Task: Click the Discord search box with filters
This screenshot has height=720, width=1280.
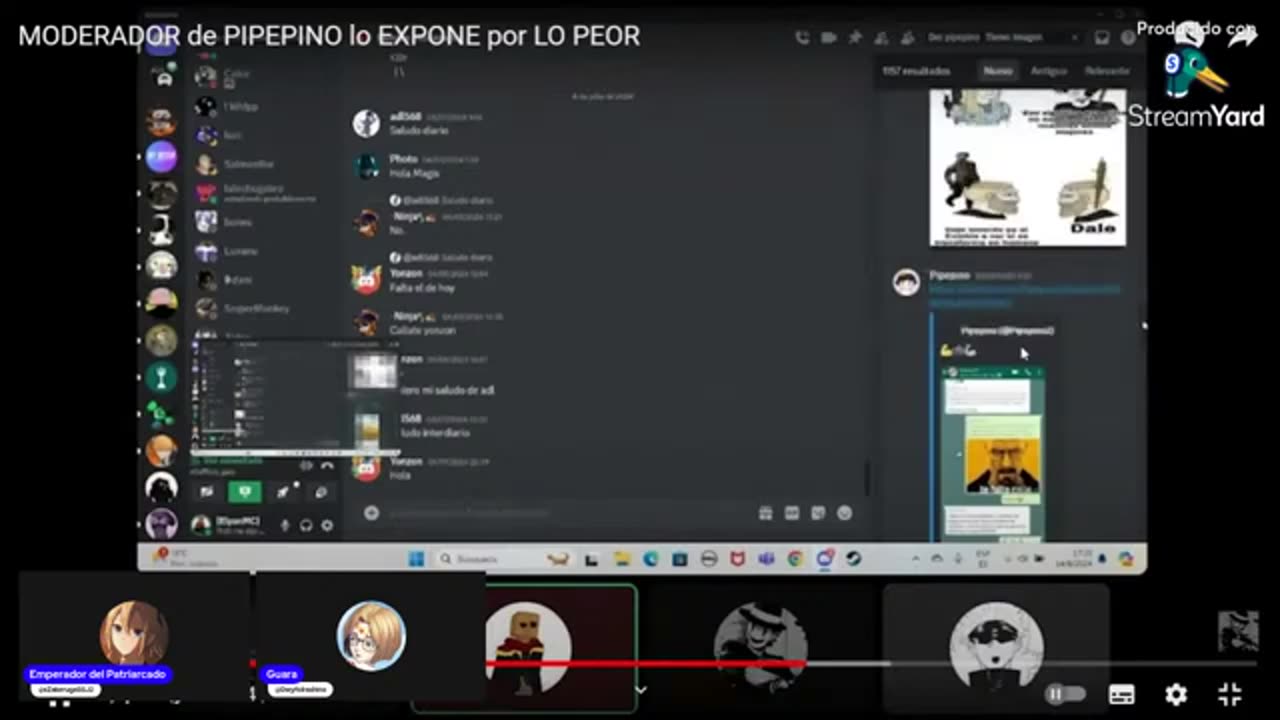Action: tap(1003, 37)
